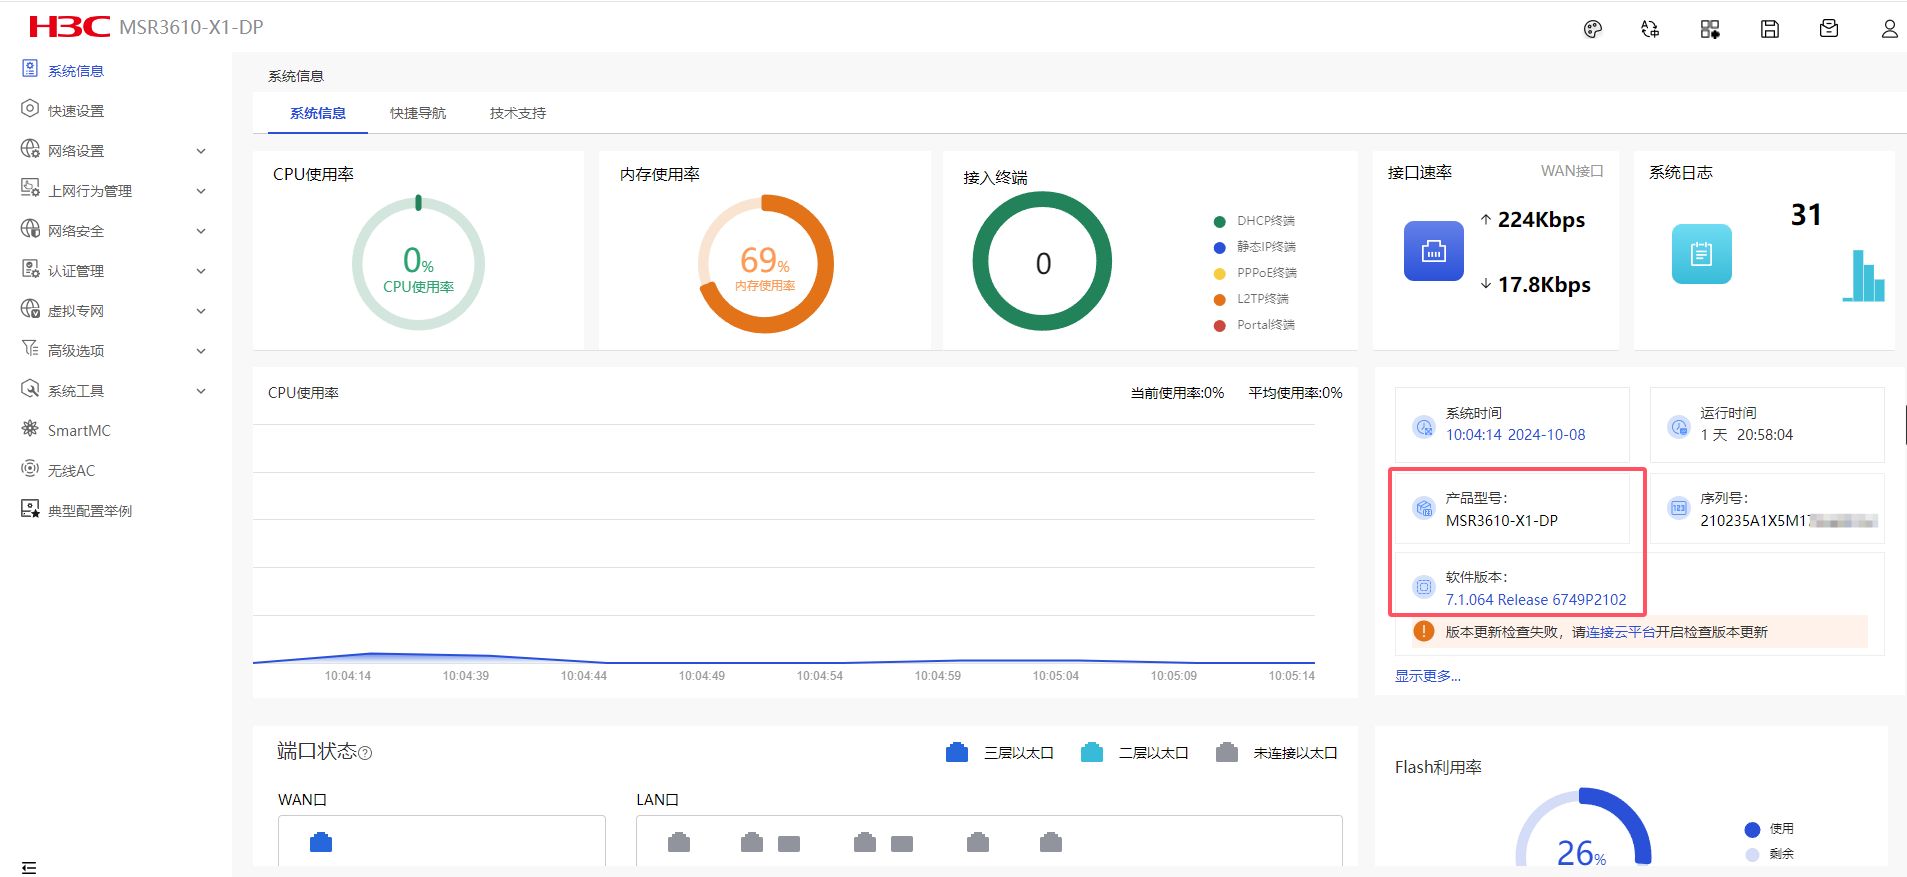Viewport: 1907px width, 877px height.
Task: Click the 系统时间 clock icon
Action: tap(1423, 427)
